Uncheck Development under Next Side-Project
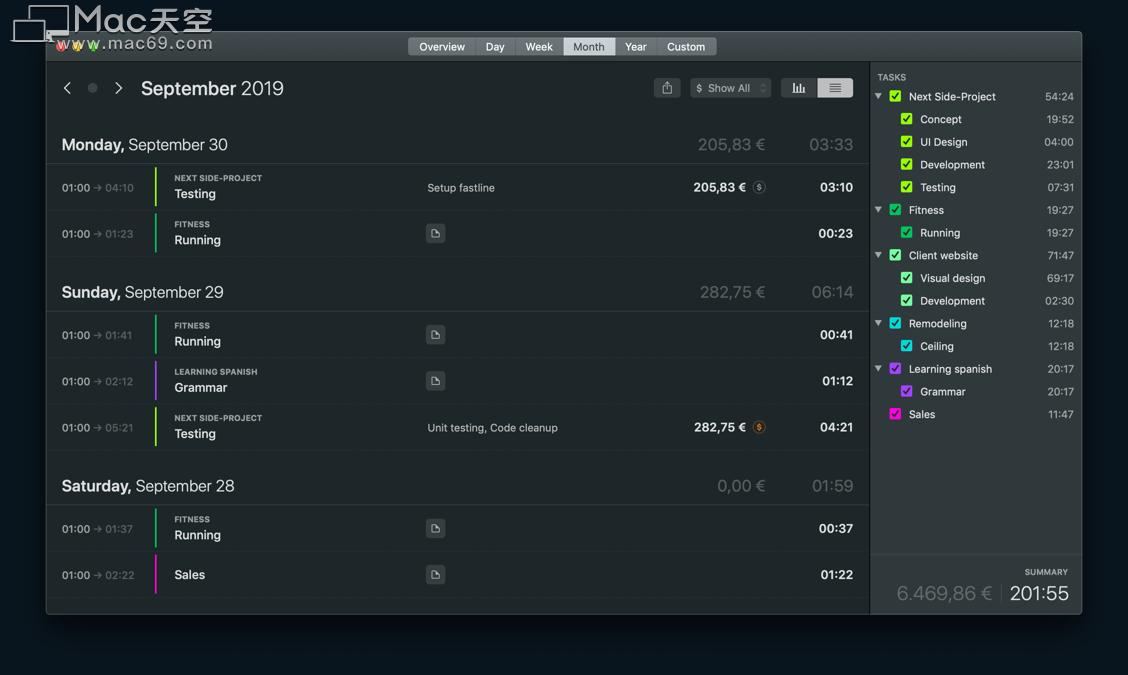Viewport: 1128px width, 675px height. coord(906,164)
